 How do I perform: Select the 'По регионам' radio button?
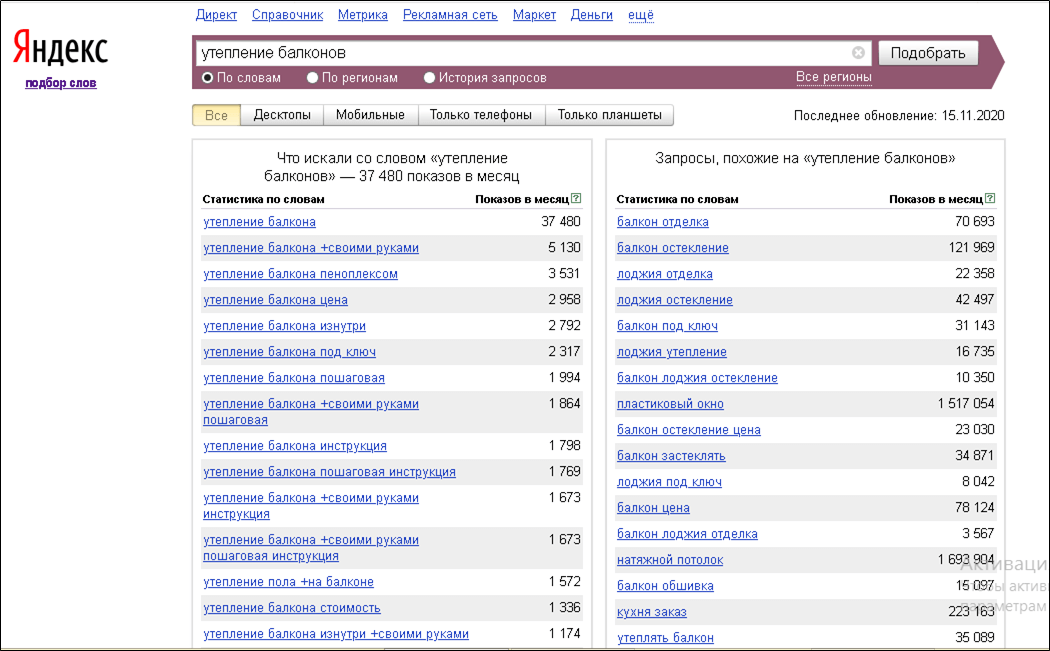pyautogui.click(x=312, y=78)
